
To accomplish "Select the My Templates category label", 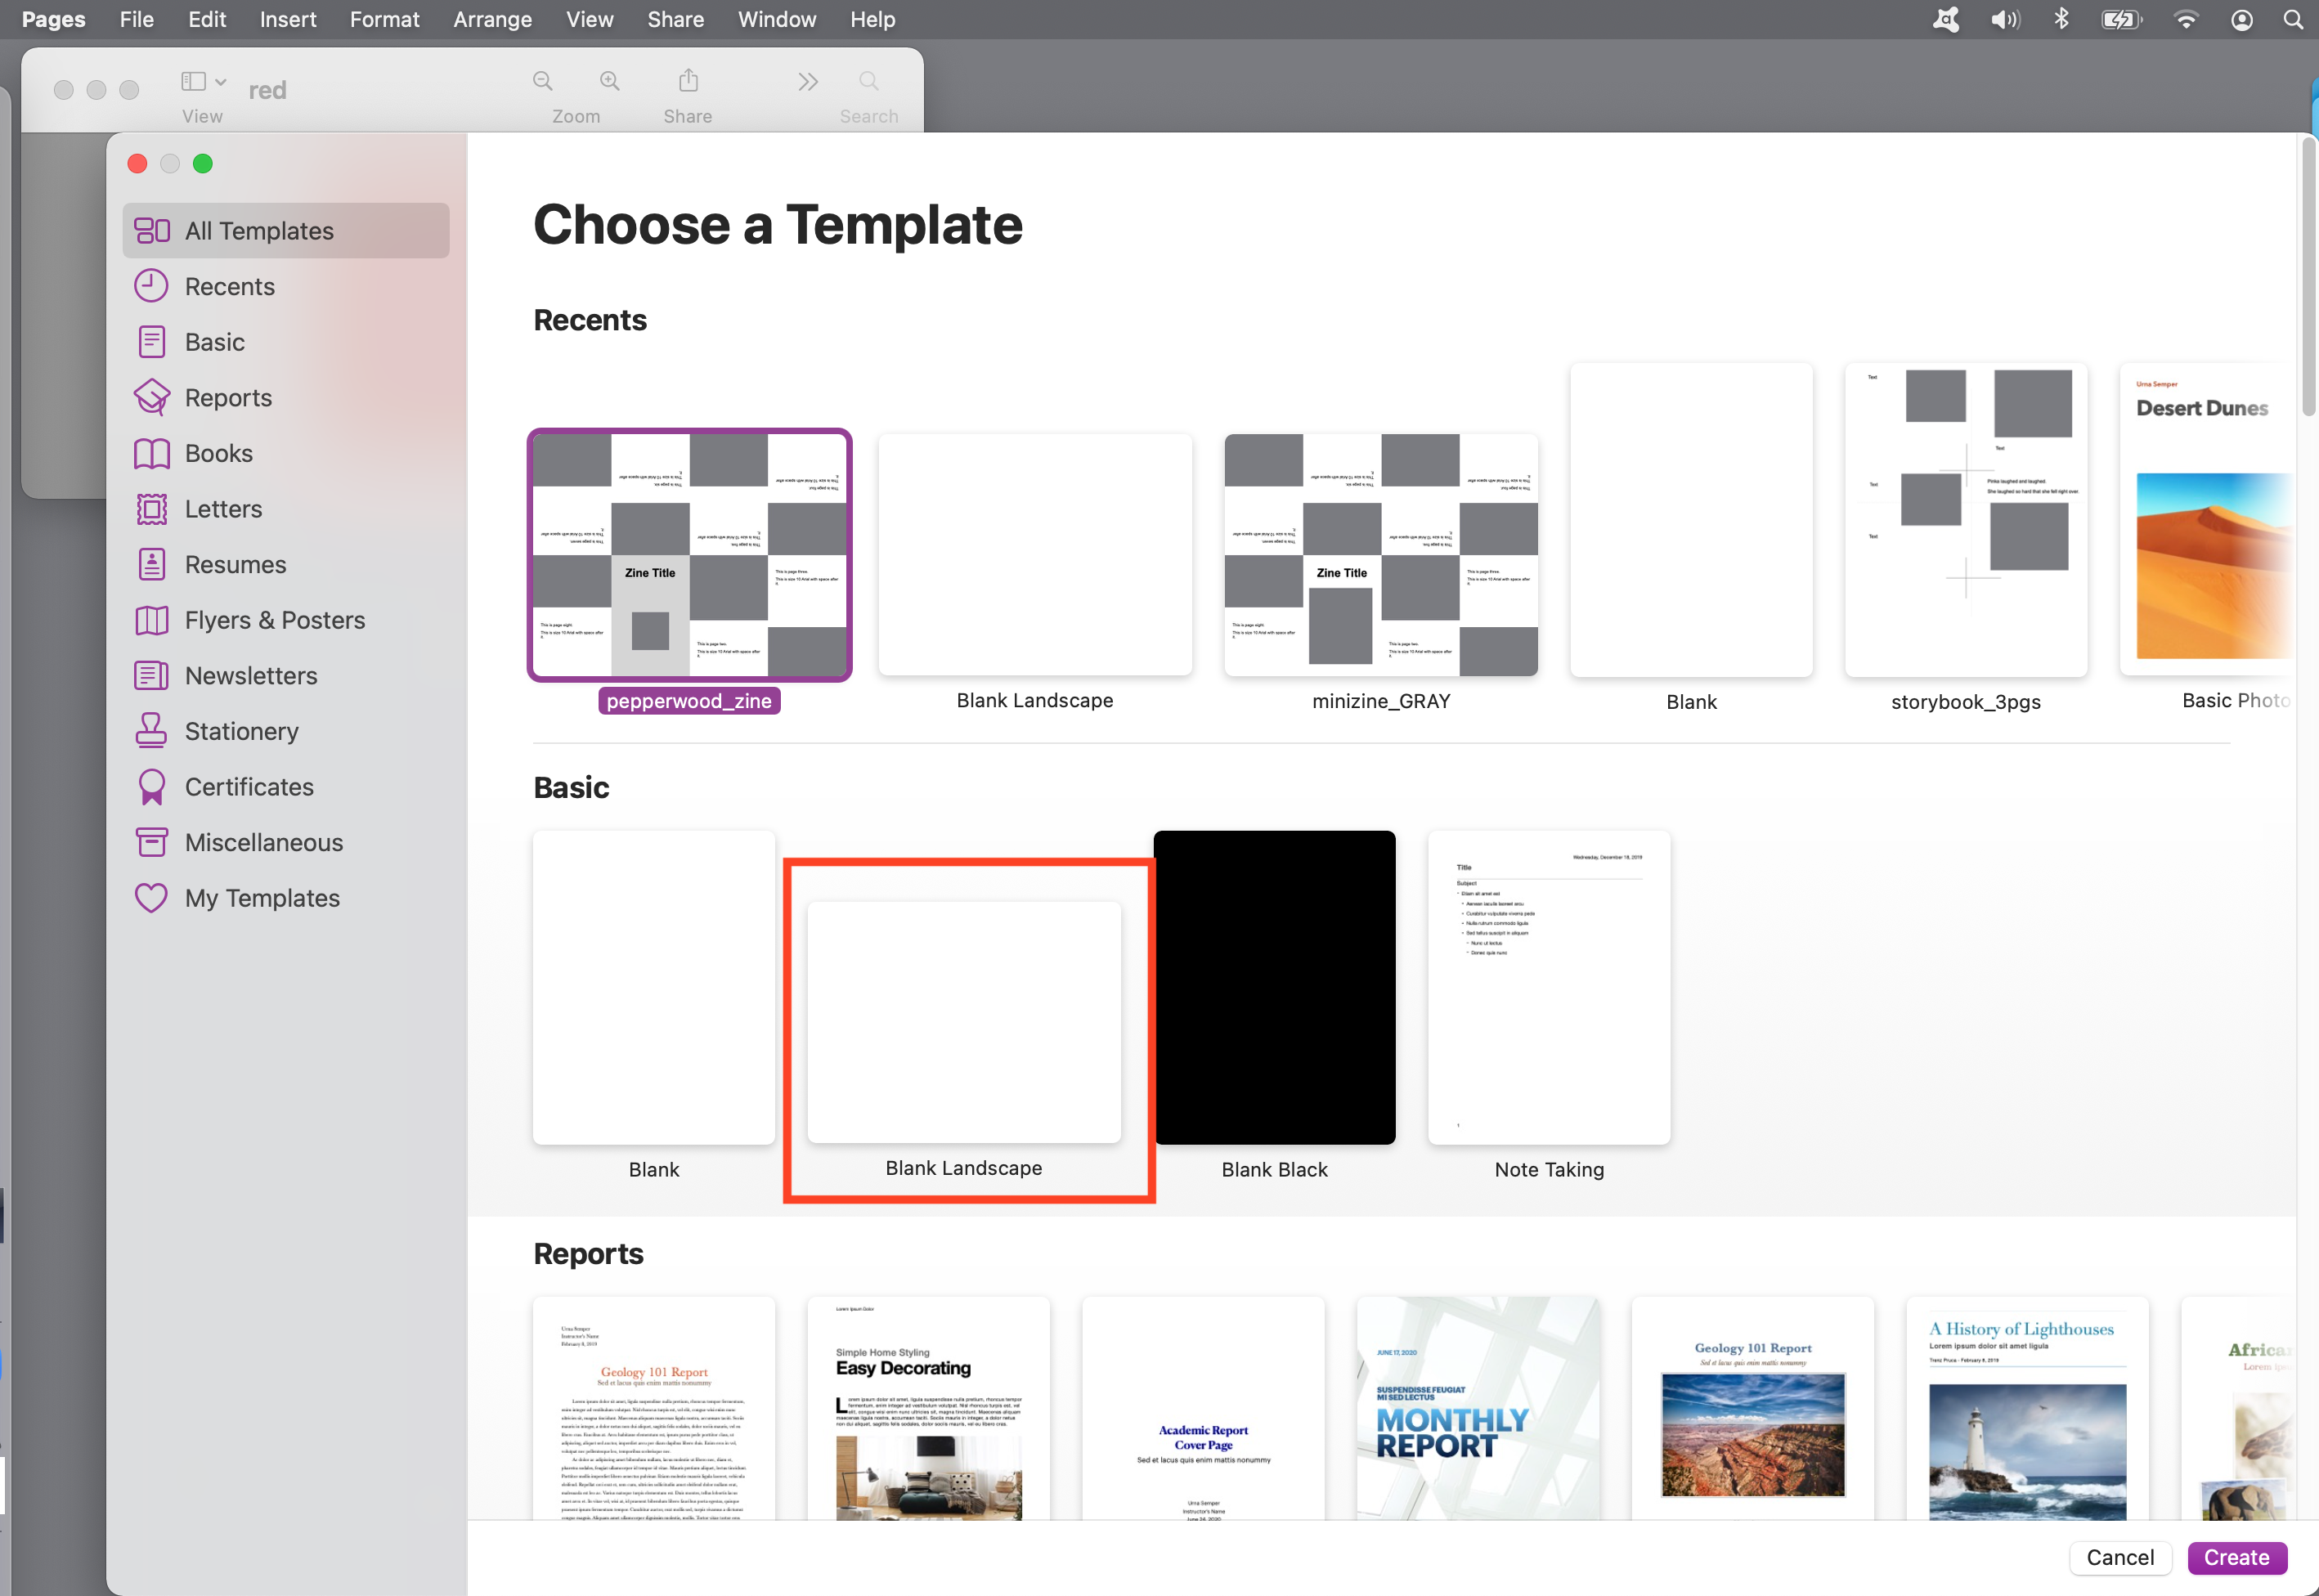I will point(262,898).
